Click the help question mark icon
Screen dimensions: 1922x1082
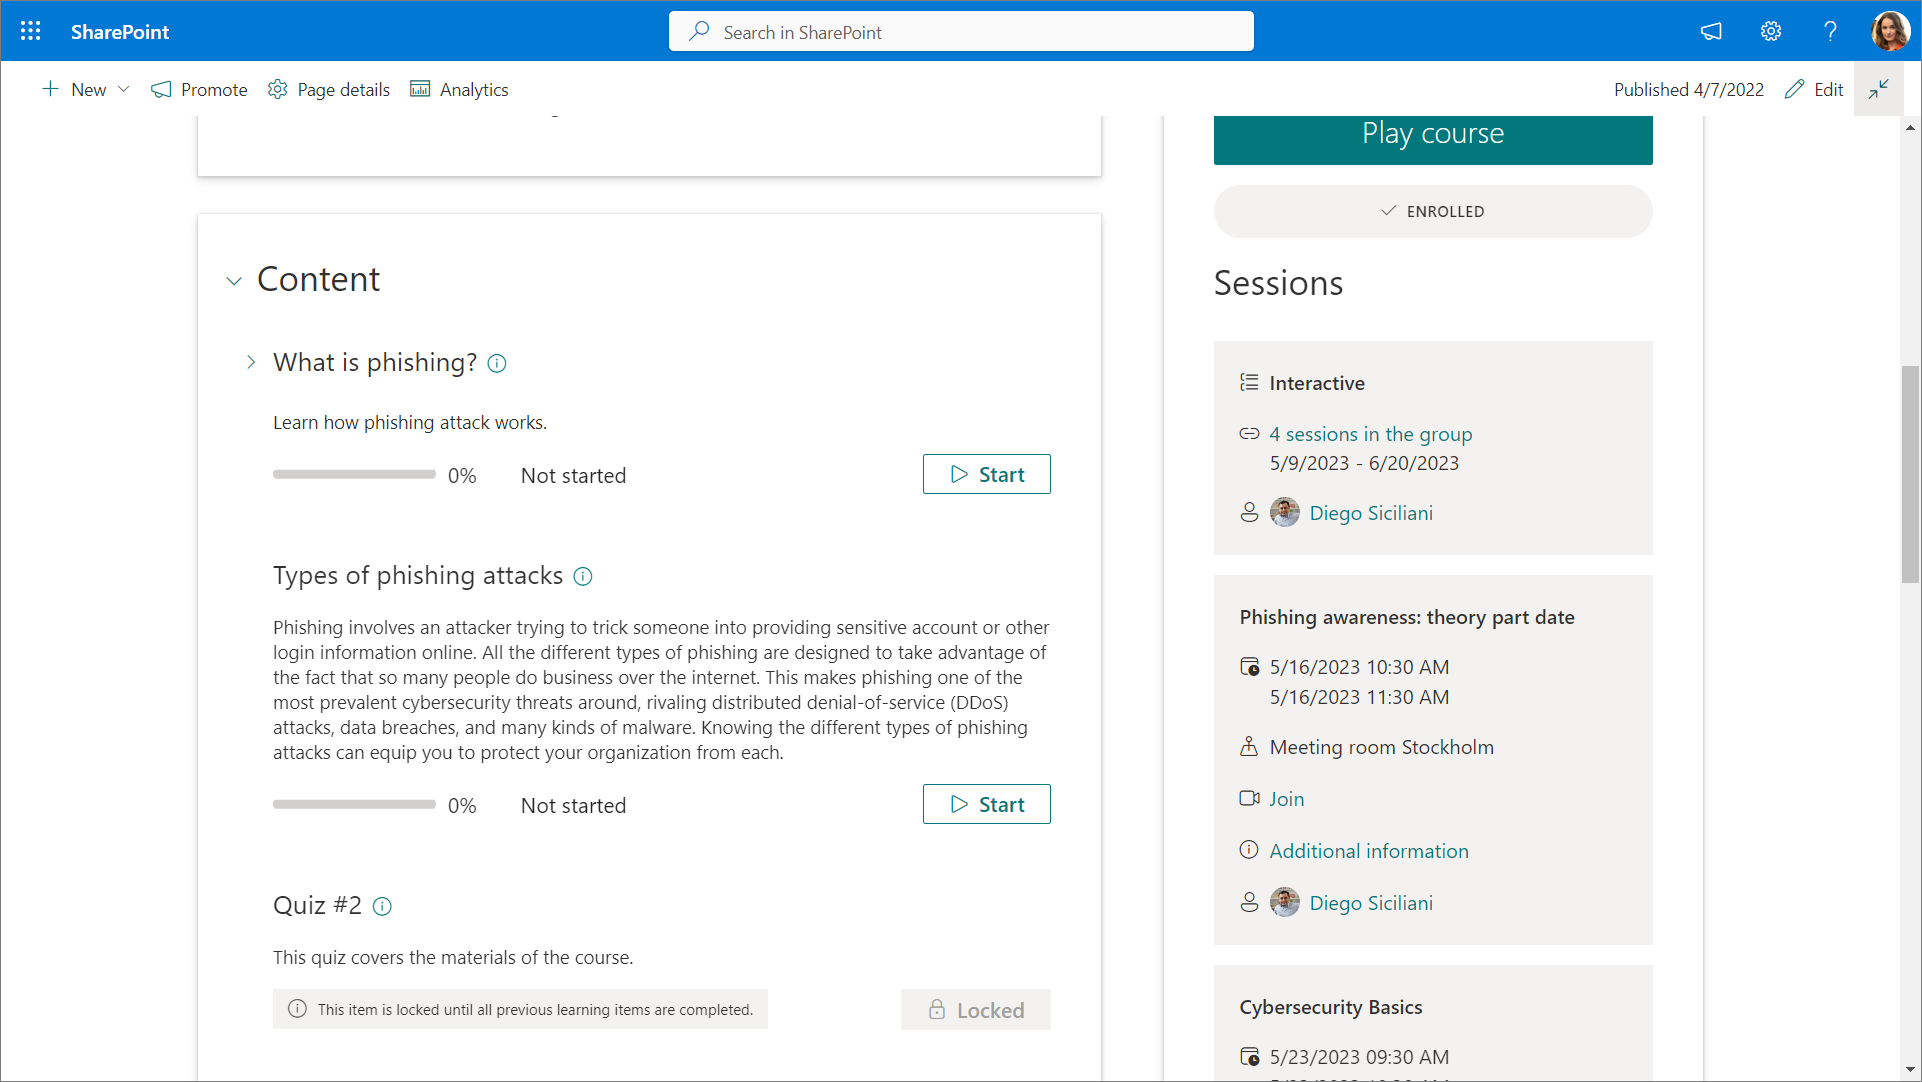tap(1830, 31)
